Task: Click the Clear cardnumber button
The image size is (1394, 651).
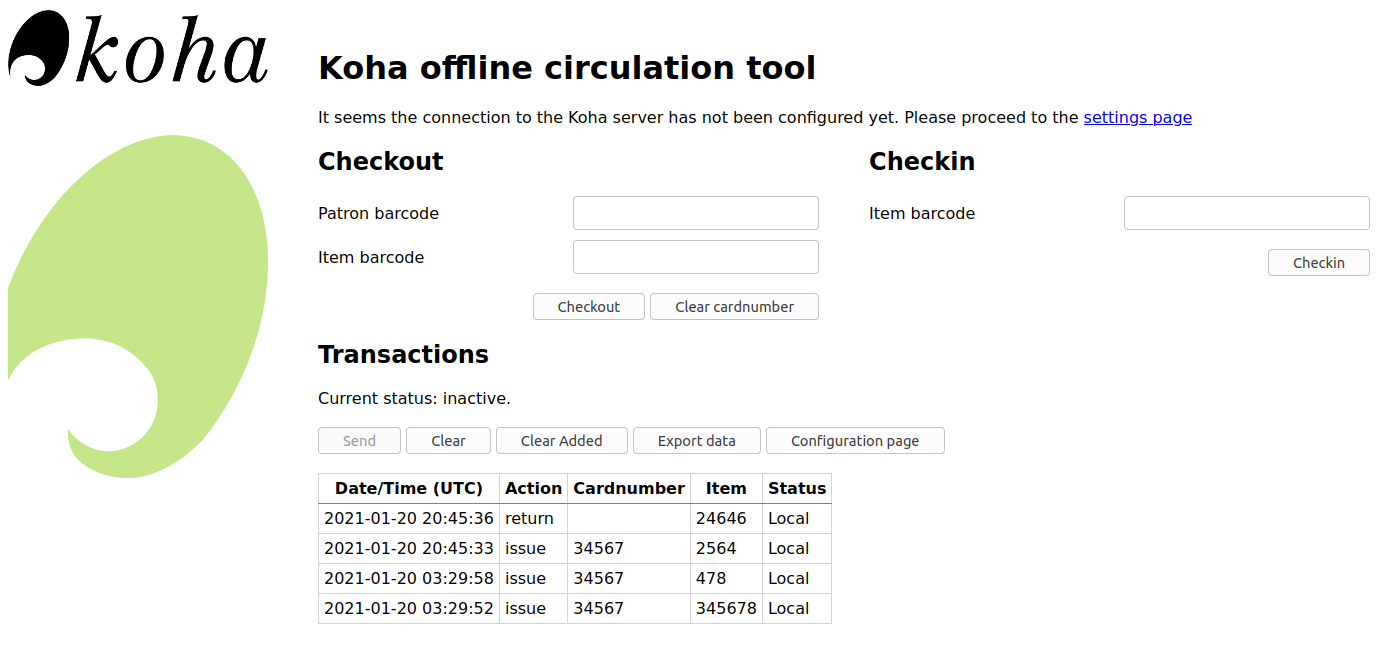Action: [x=734, y=307]
